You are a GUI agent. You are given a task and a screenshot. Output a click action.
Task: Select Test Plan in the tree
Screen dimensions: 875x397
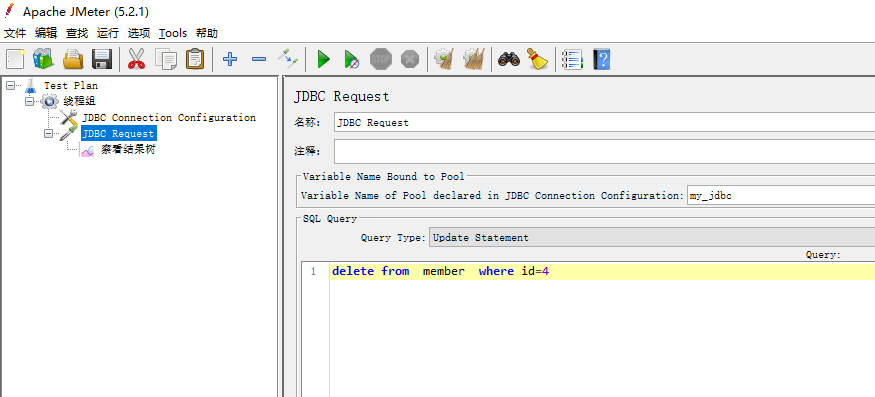71,85
